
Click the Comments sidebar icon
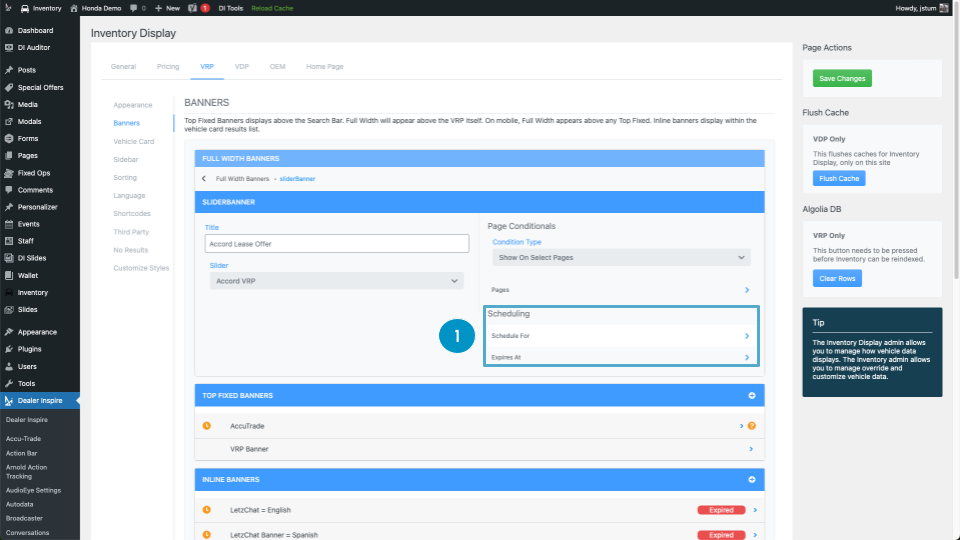[9, 190]
